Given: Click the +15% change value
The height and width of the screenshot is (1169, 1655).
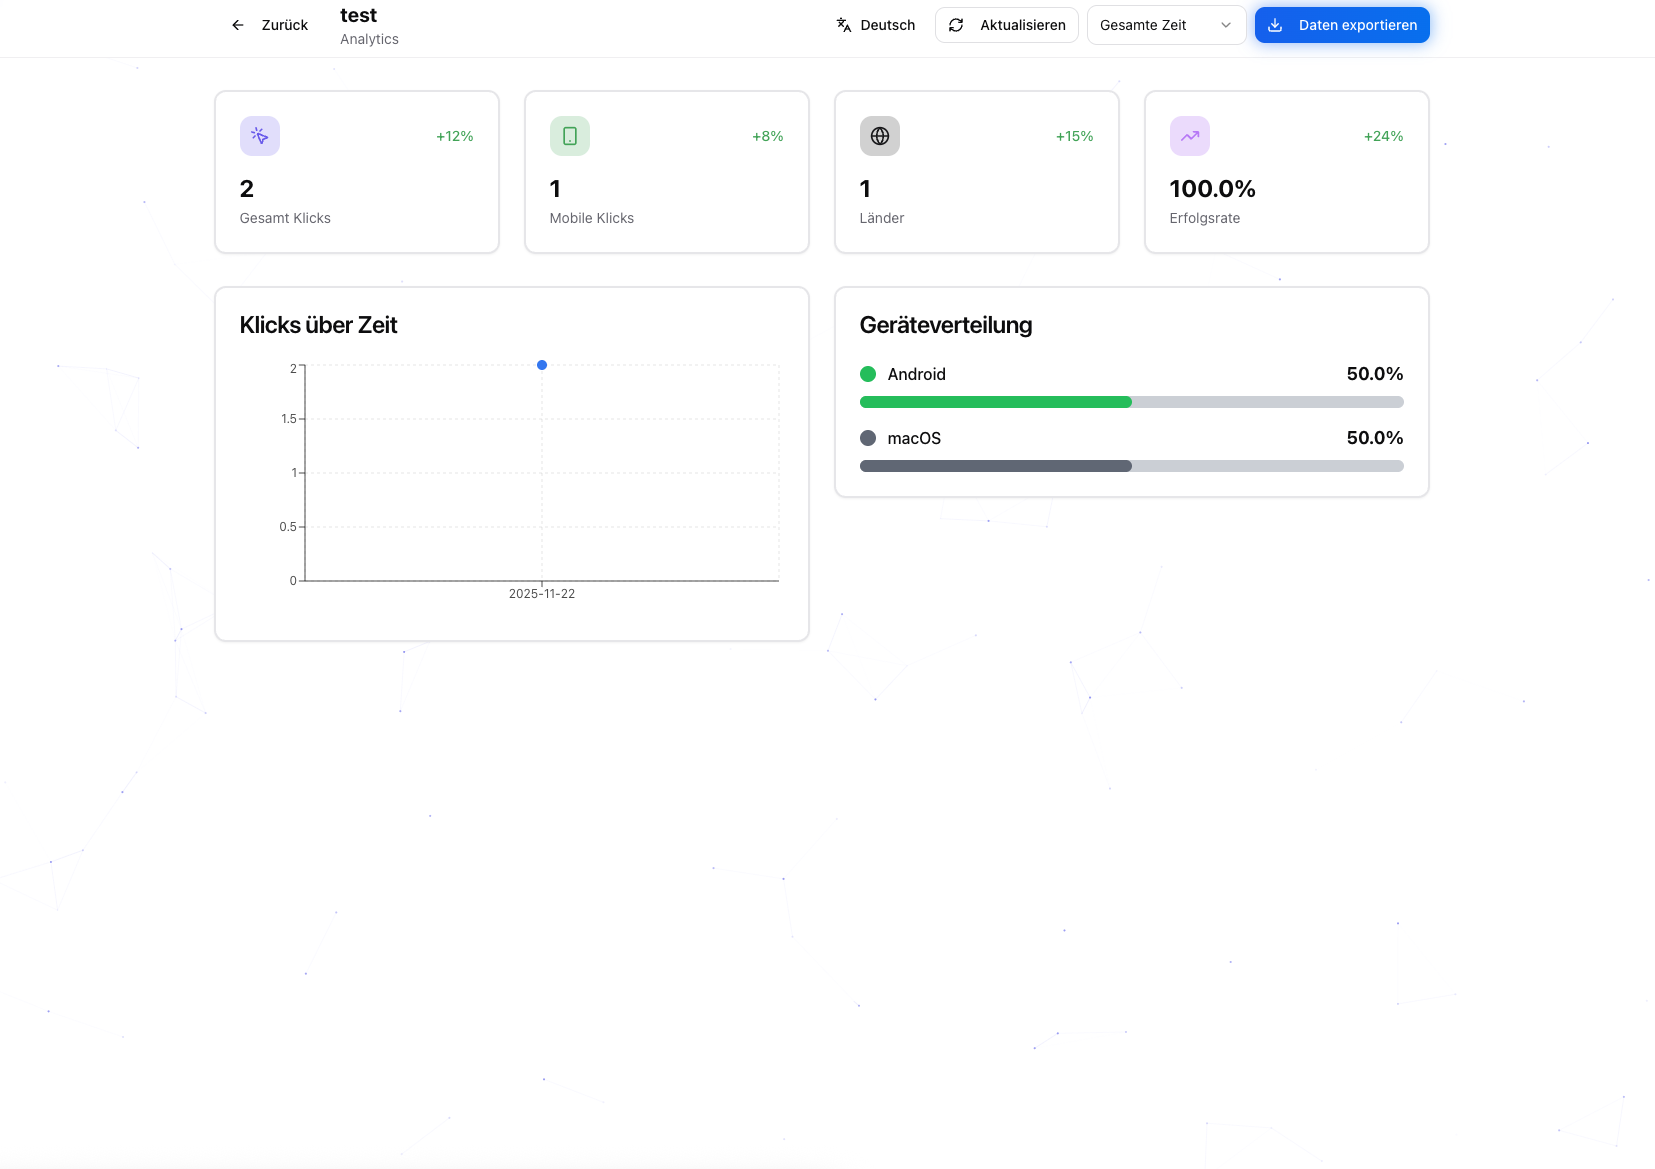Looking at the screenshot, I should [x=1075, y=136].
